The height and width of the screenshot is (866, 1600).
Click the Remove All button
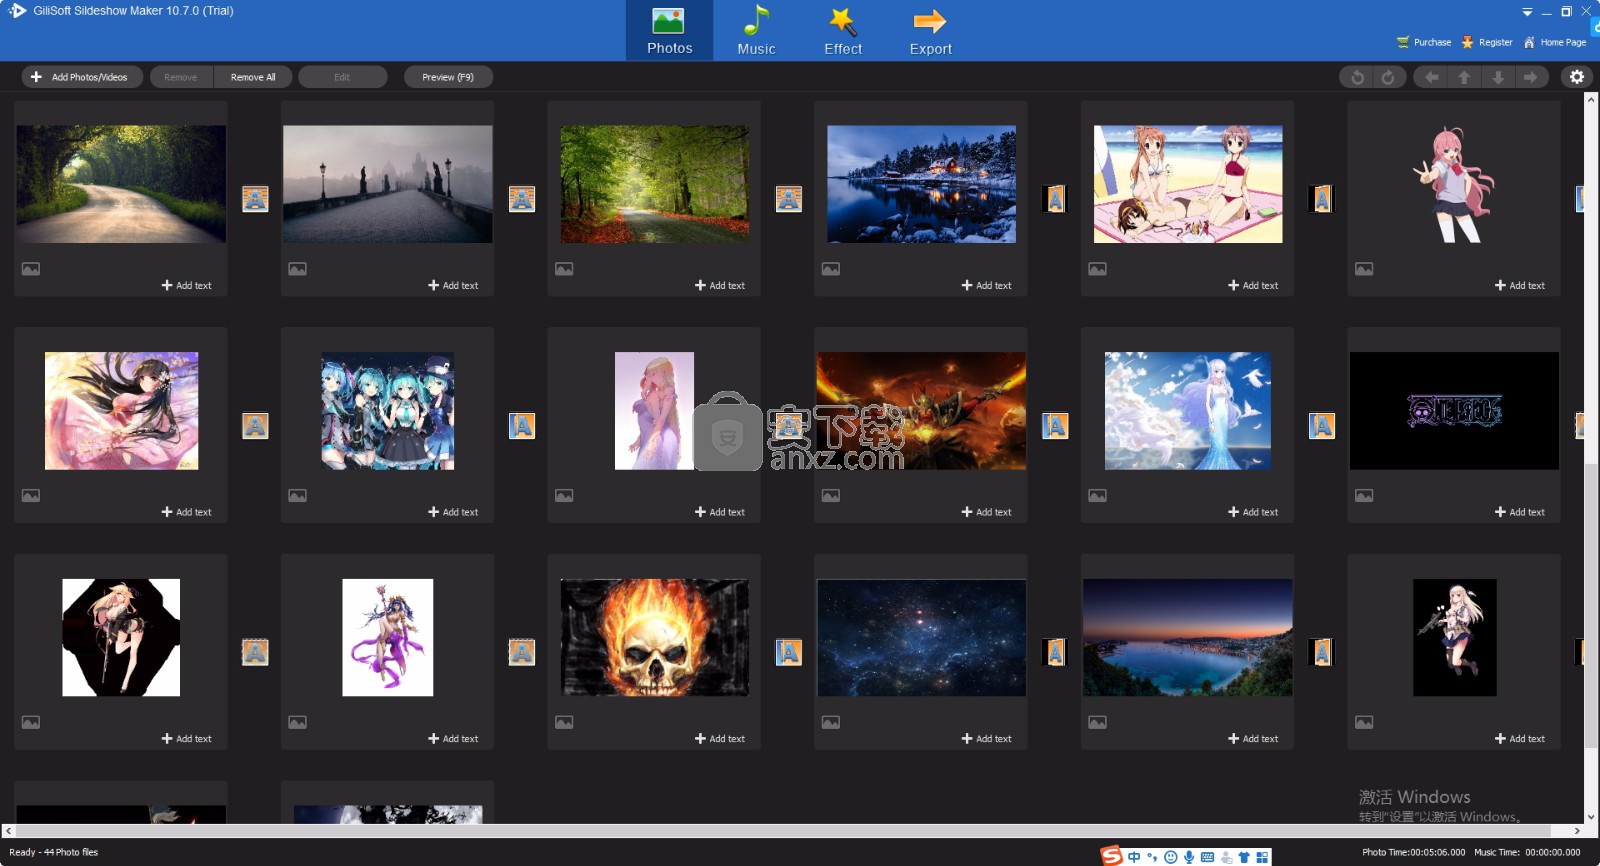(253, 77)
